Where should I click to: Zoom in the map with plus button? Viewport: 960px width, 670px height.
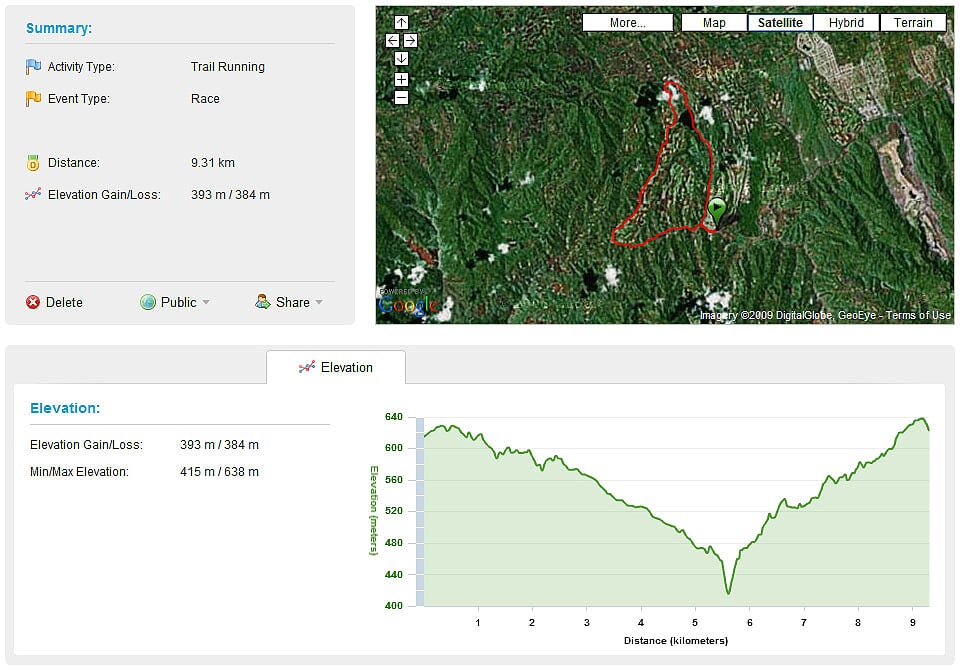click(401, 79)
